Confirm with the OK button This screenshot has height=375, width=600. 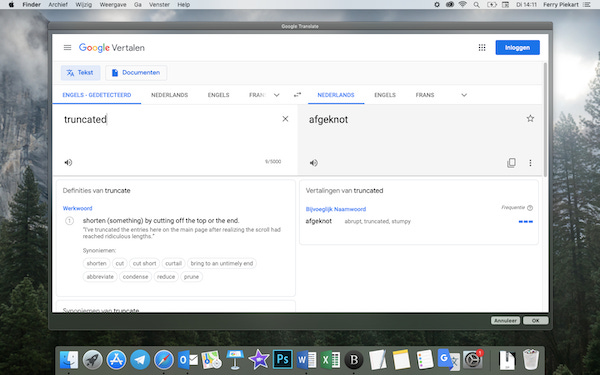535,321
